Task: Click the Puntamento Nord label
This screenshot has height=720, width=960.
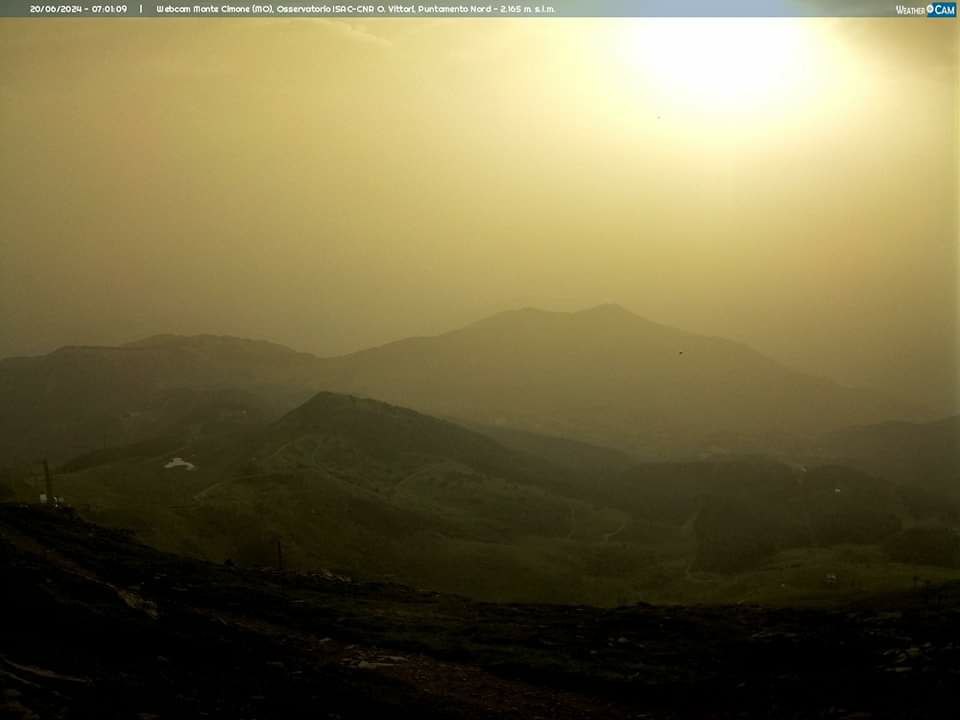Action: point(457,9)
